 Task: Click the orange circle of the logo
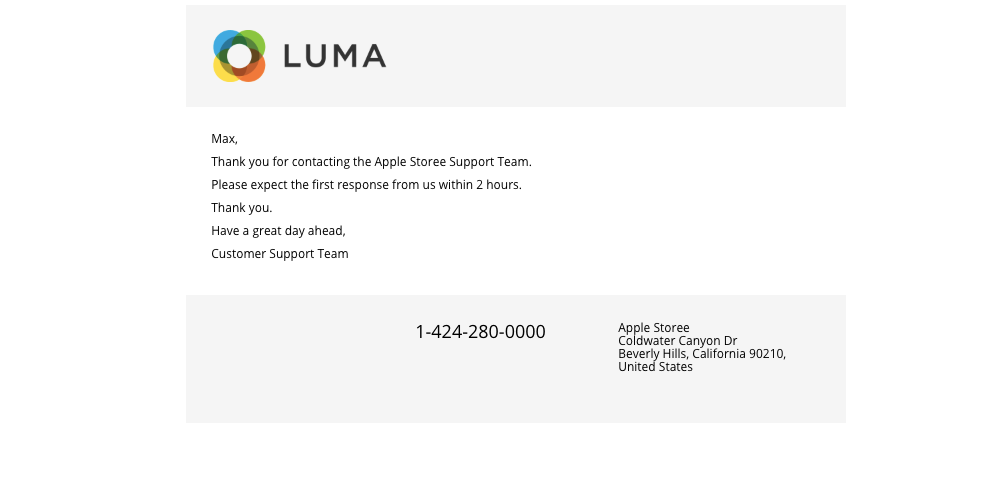pos(254,71)
